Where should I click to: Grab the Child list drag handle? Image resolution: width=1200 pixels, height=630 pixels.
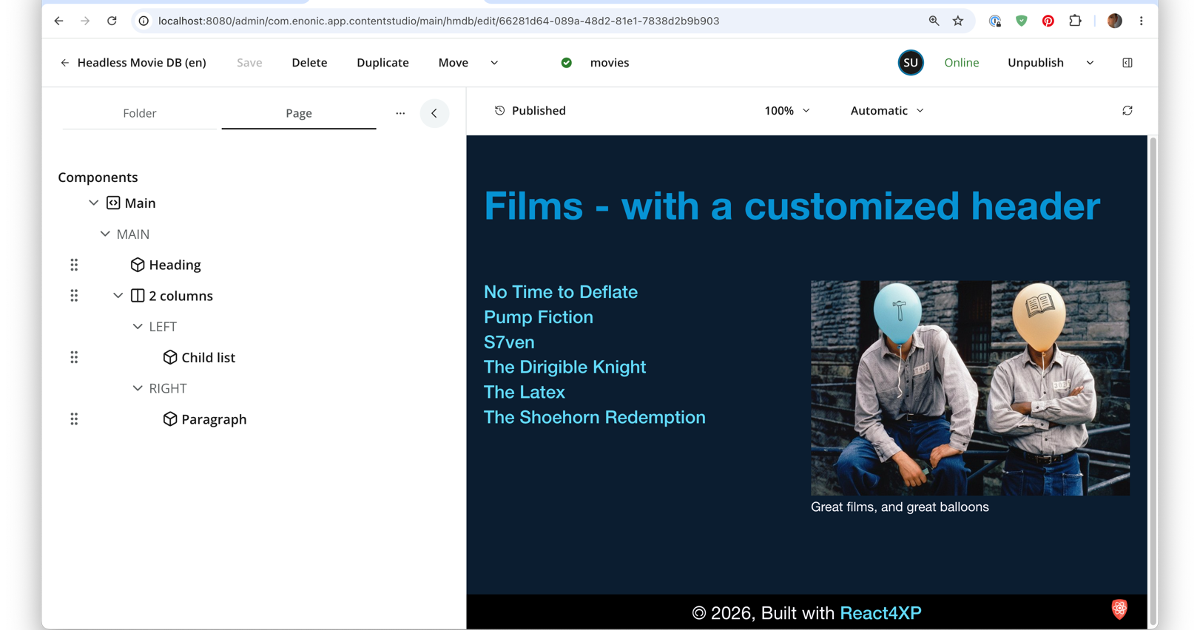[74, 357]
